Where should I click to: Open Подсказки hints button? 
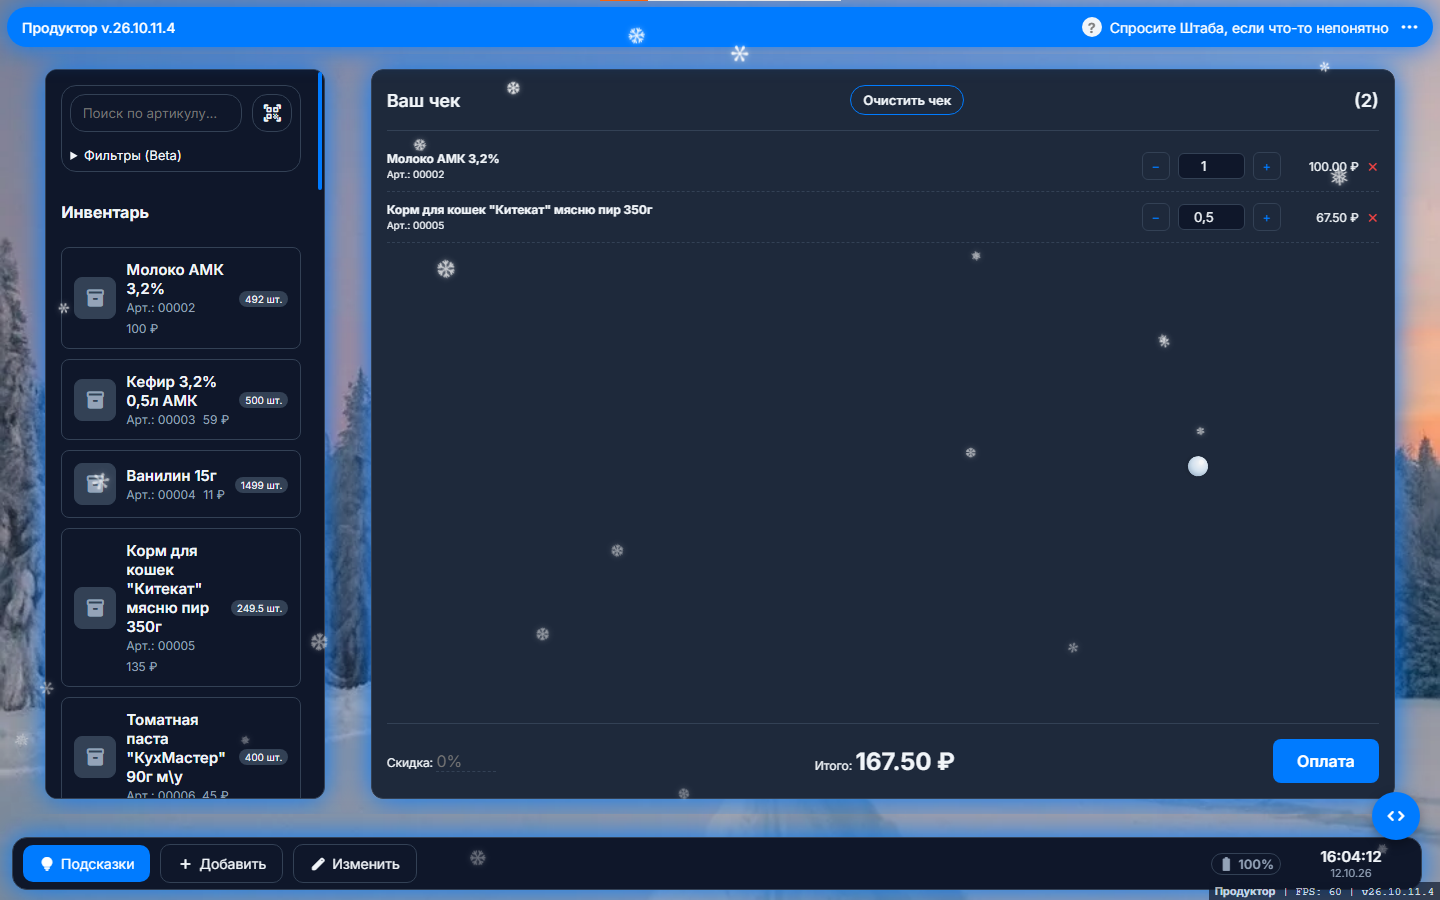tap(86, 864)
